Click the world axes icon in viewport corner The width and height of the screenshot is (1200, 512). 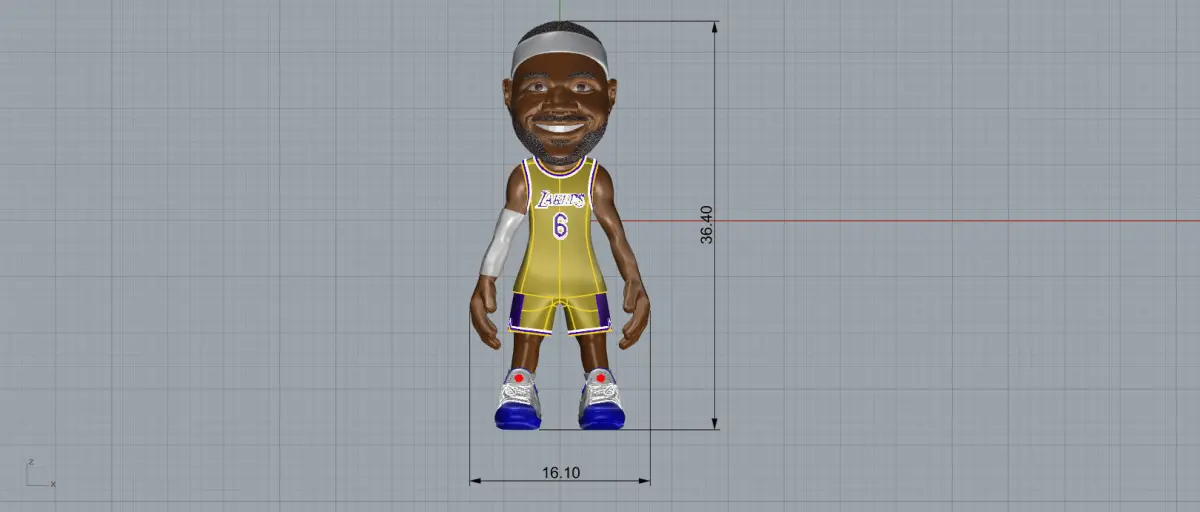(x=40, y=473)
